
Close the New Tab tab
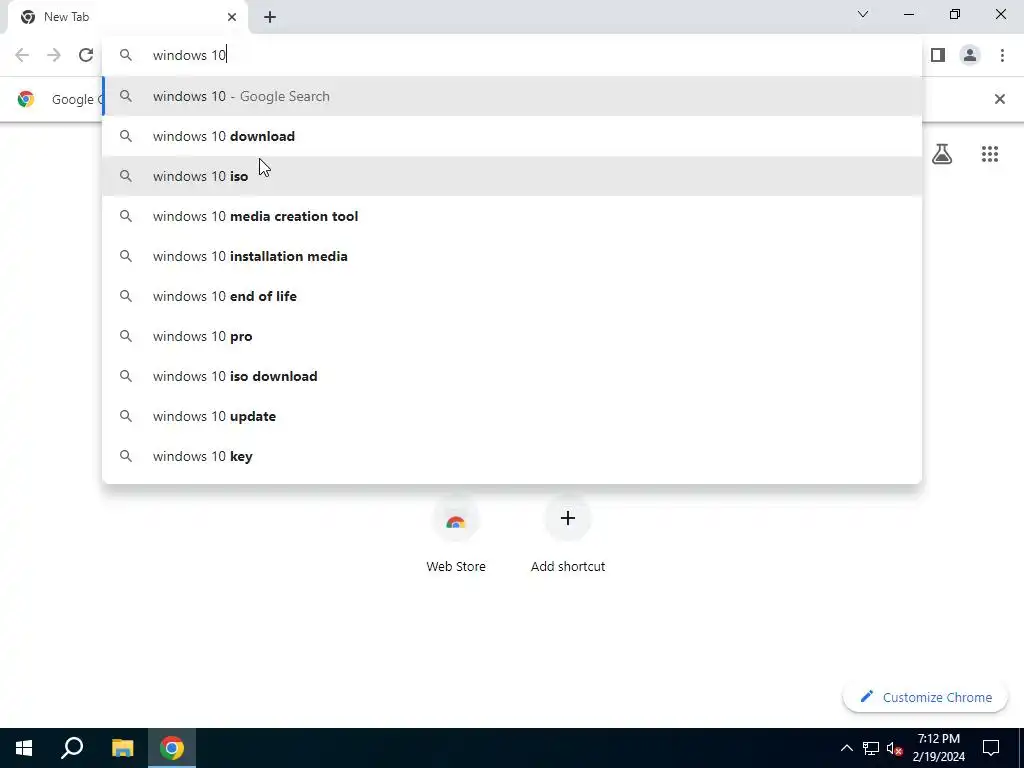click(x=232, y=17)
